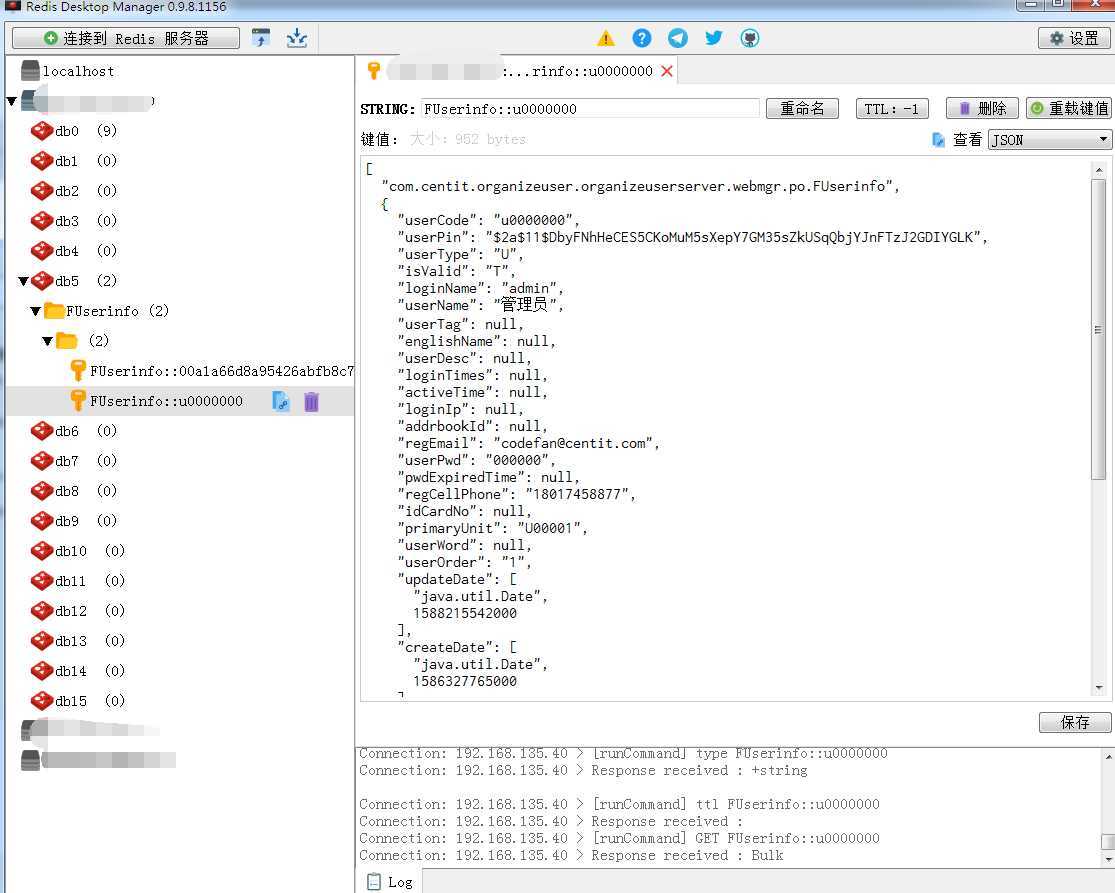
Task: Close the rinfo::u0000000 key tab
Action: tap(666, 71)
